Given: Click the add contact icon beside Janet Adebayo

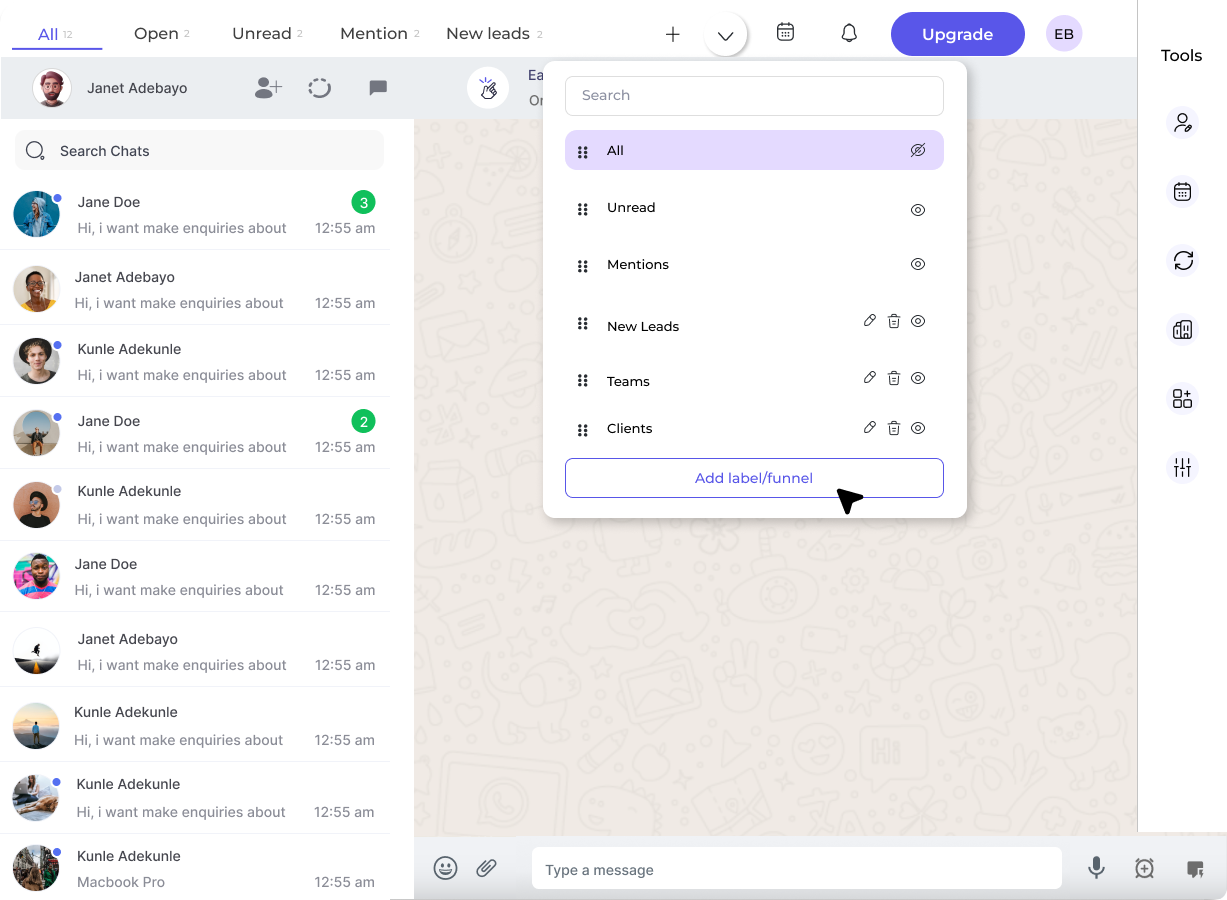Looking at the screenshot, I should 268,88.
